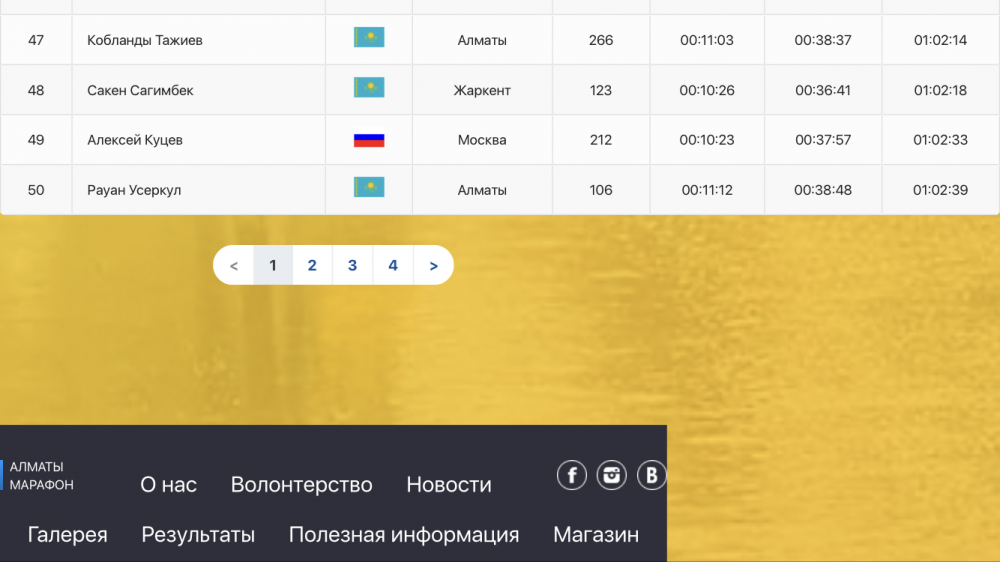
Task: Open the Instagram social icon
Action: [x=612, y=475]
